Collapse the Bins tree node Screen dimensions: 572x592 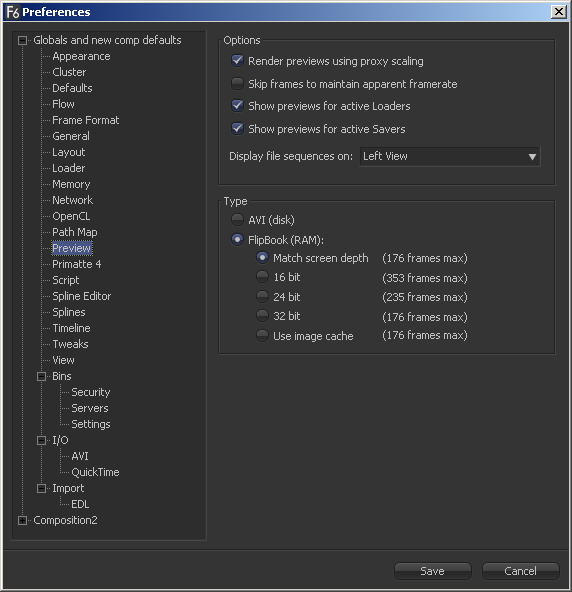[42, 376]
